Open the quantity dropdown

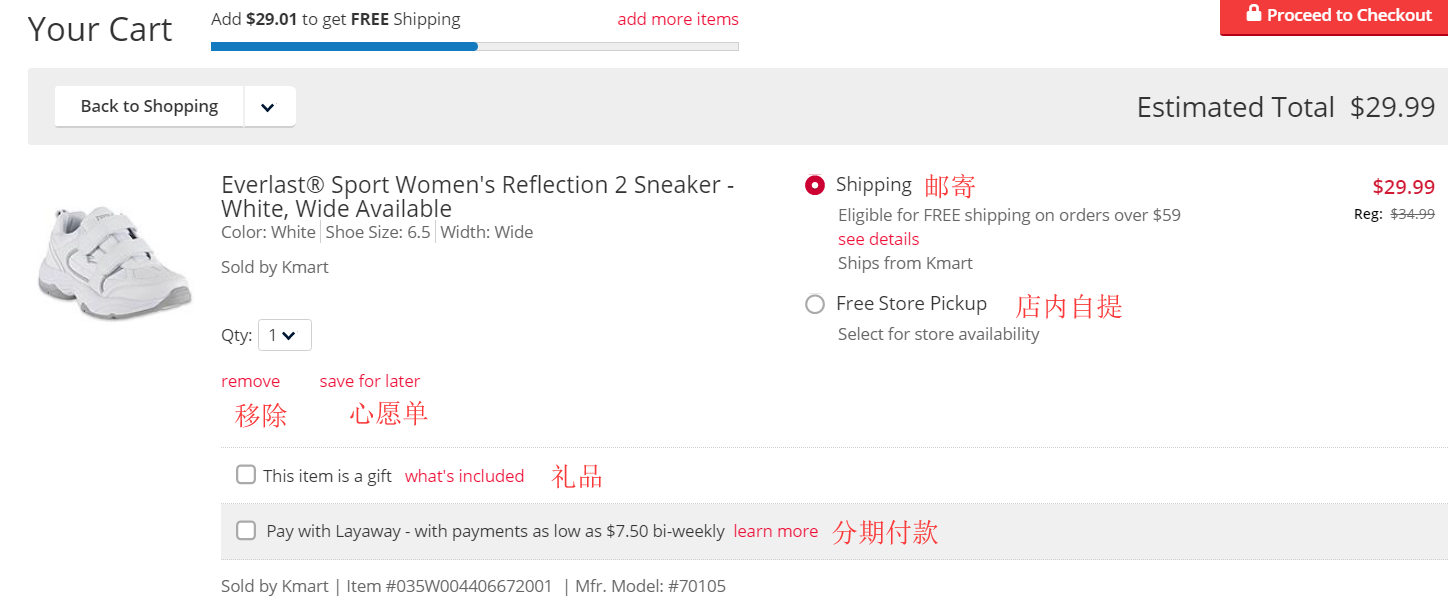(285, 336)
